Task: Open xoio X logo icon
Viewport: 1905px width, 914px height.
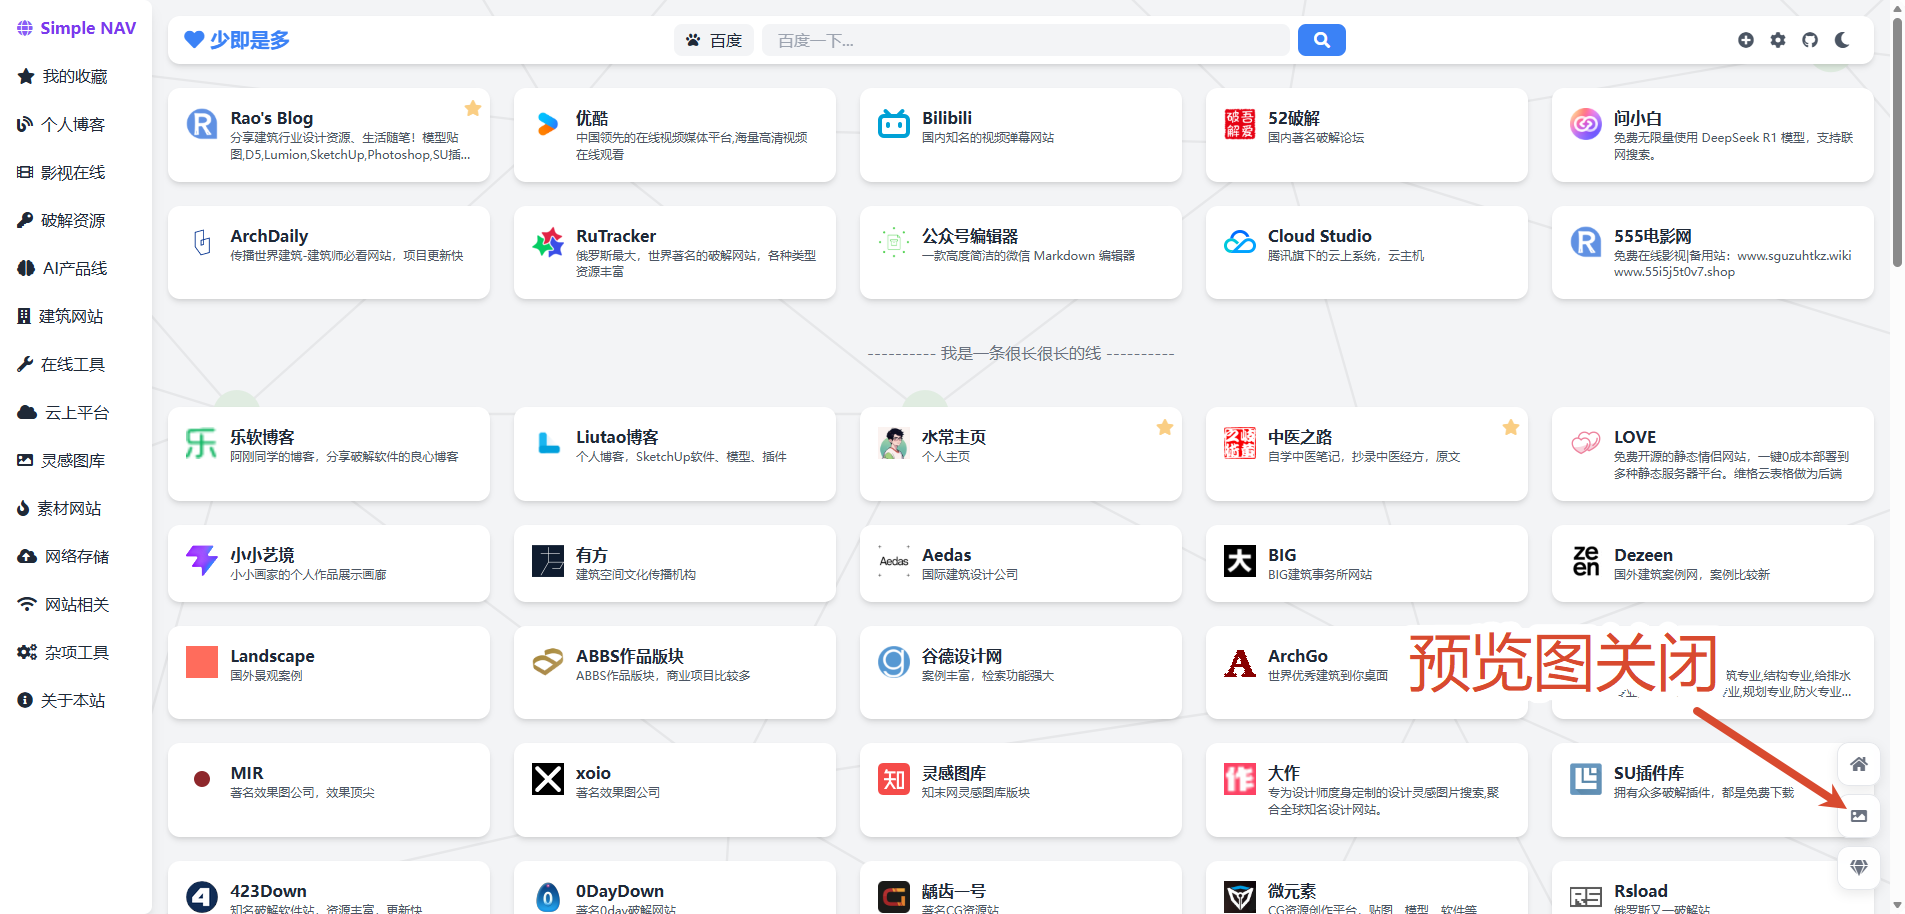Action: [547, 779]
